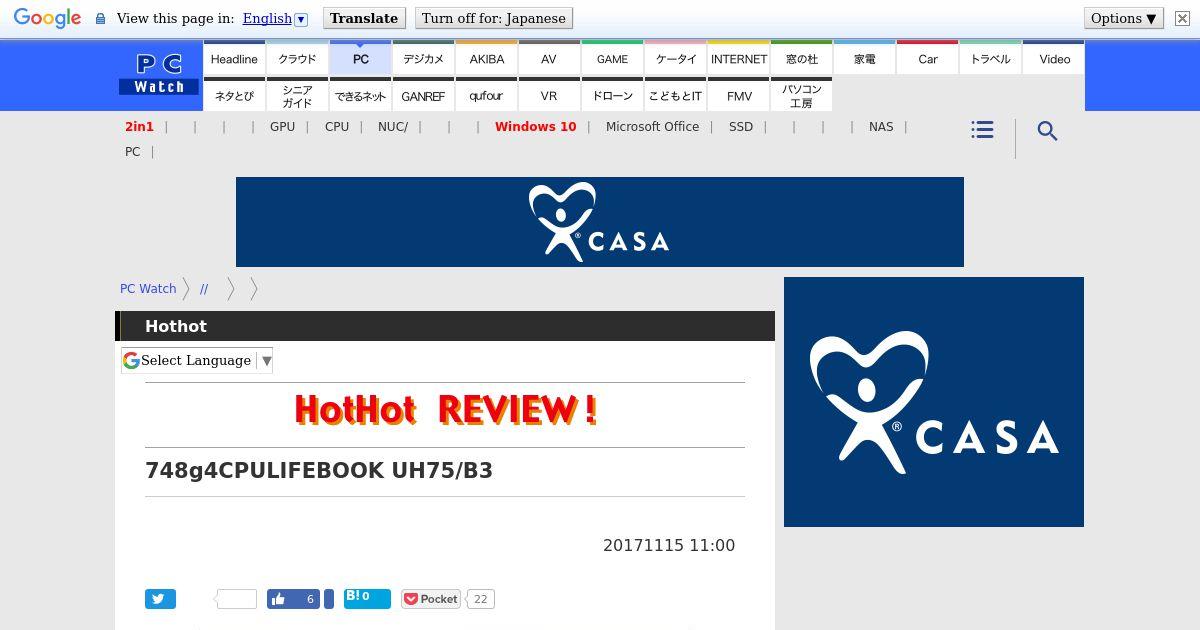Open the AKIBA tab
Viewport: 1200px width, 630px height.
pyautogui.click(x=486, y=58)
